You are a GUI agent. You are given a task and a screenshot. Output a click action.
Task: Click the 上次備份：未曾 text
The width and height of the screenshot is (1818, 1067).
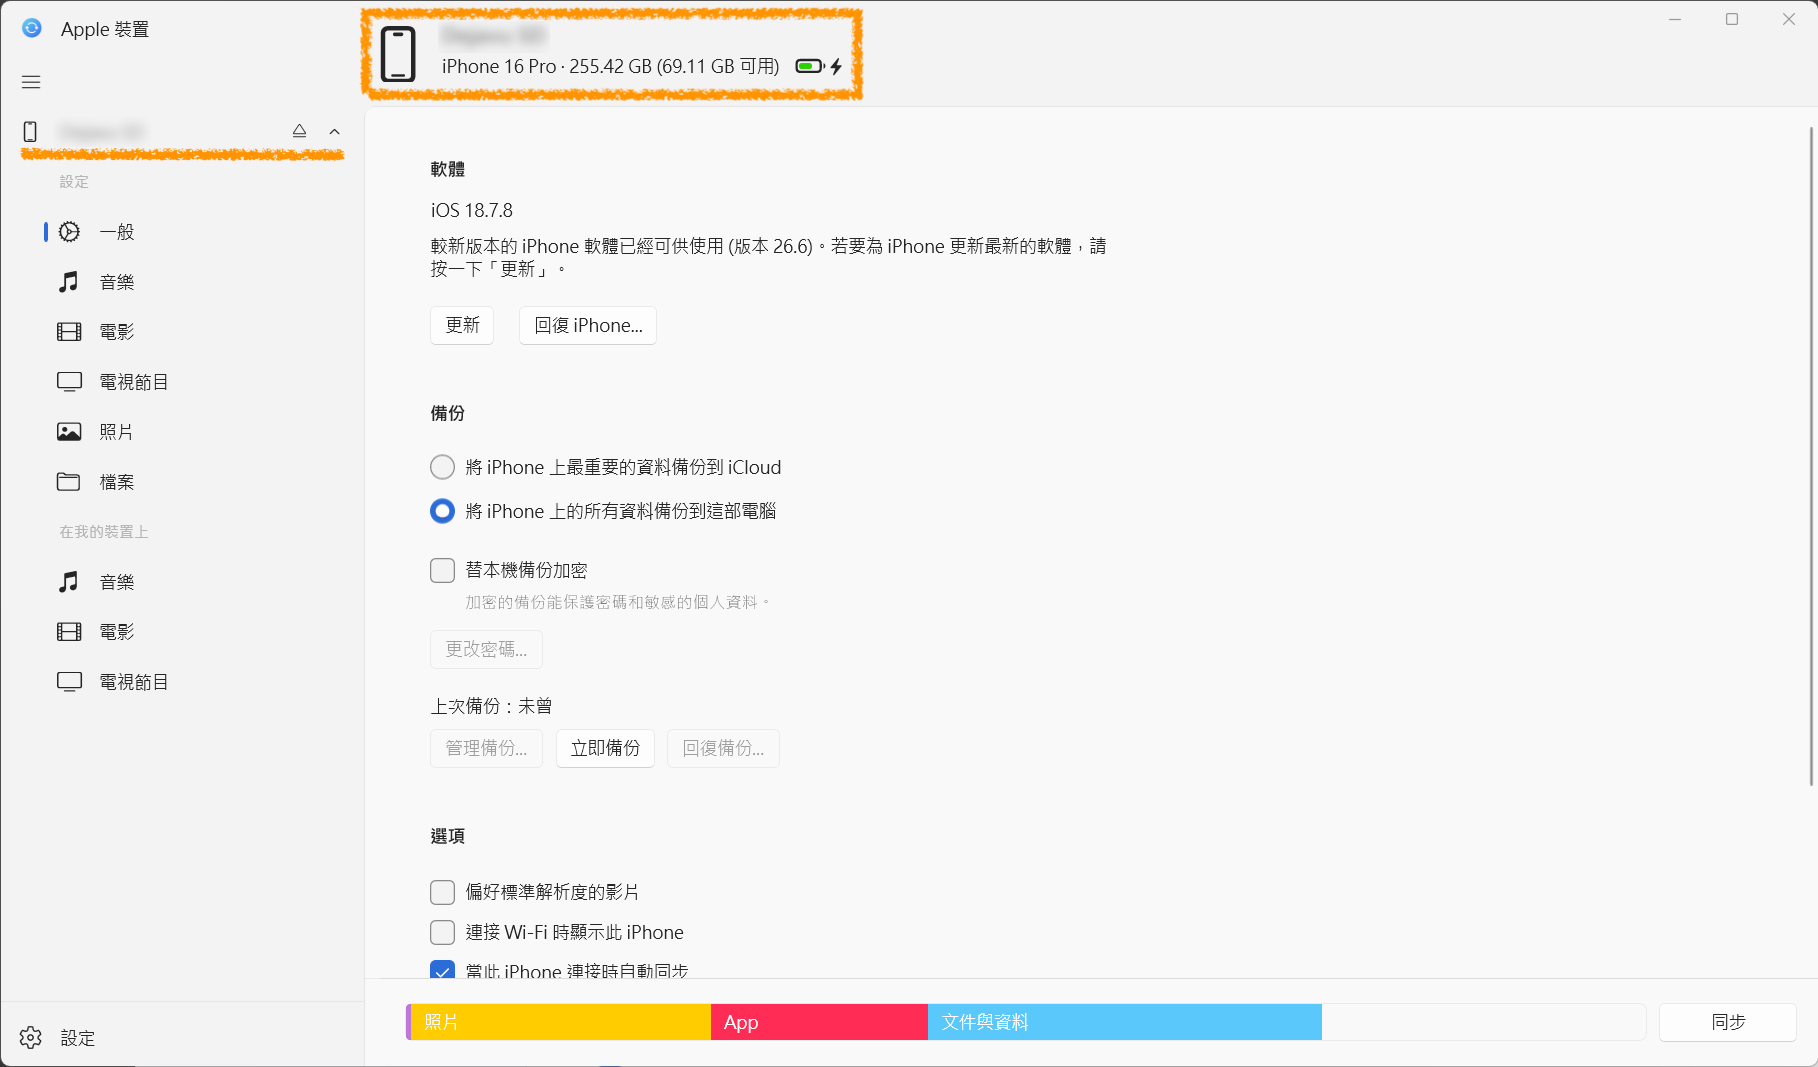point(491,706)
